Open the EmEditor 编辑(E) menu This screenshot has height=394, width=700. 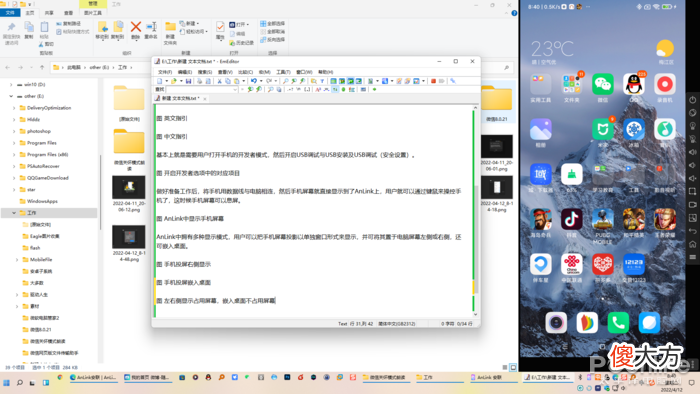click(x=185, y=72)
